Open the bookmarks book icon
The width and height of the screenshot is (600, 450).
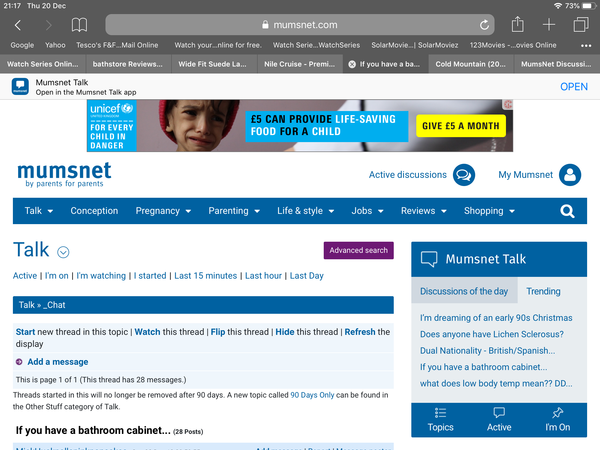tap(79, 25)
